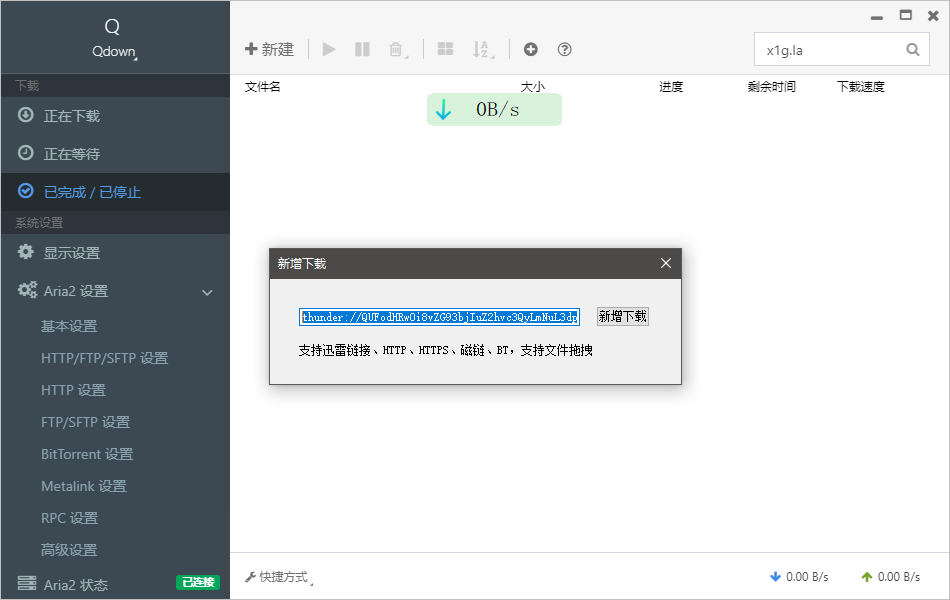
Task: Click the upload speed 0.00 B/s indicator
Action: click(891, 577)
